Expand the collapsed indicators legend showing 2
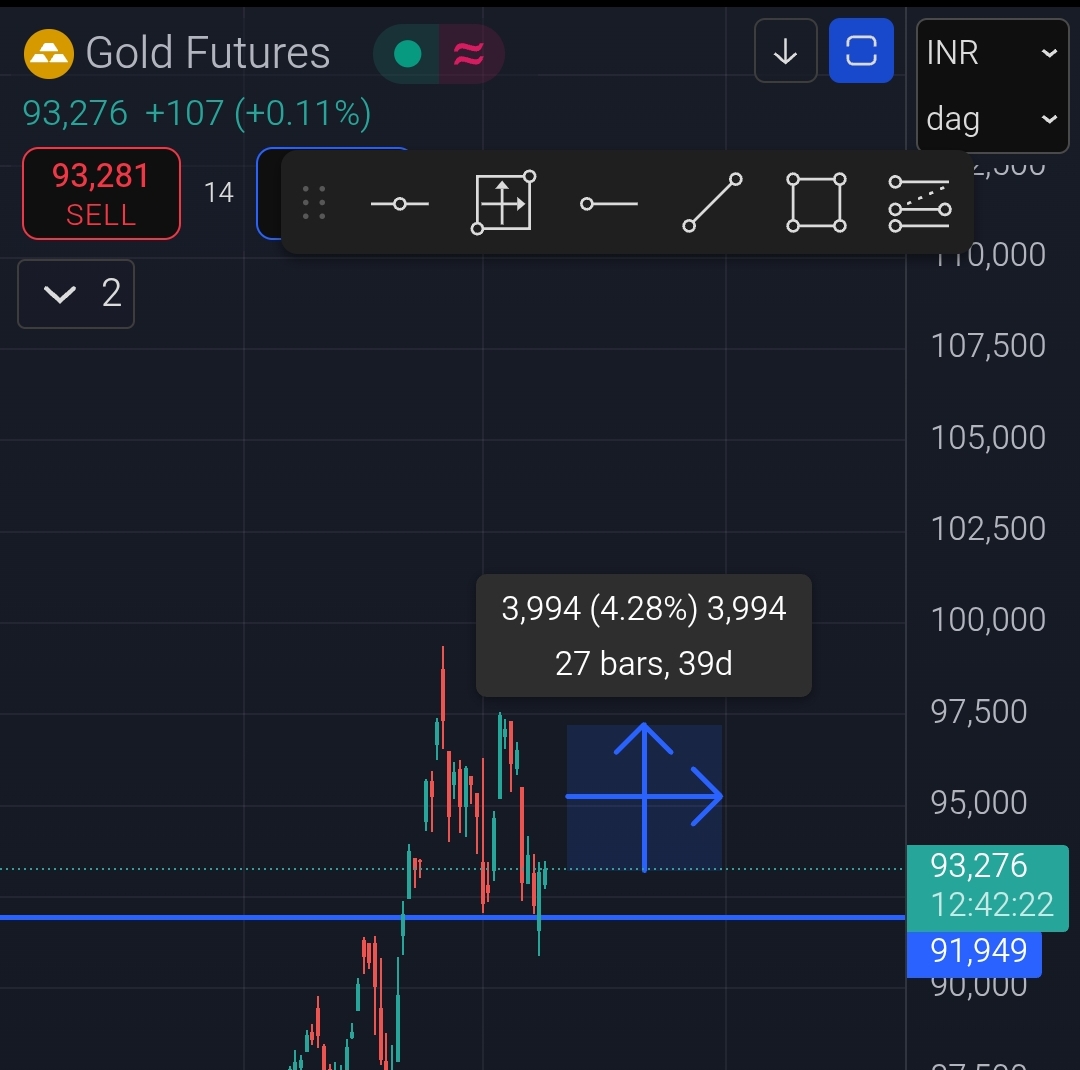 [x=76, y=294]
